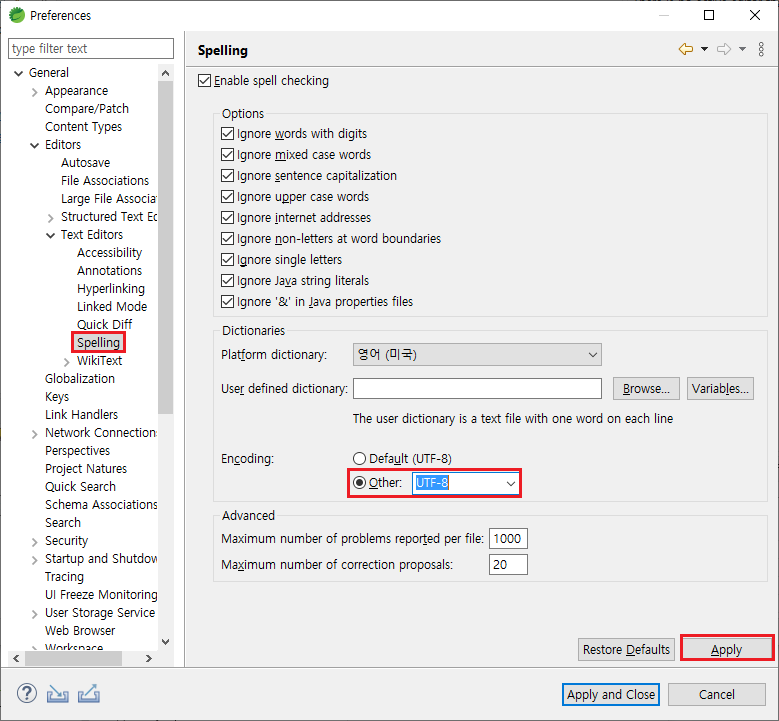
Task: Expand the Startup and Shutdown node
Action: (x=34, y=560)
